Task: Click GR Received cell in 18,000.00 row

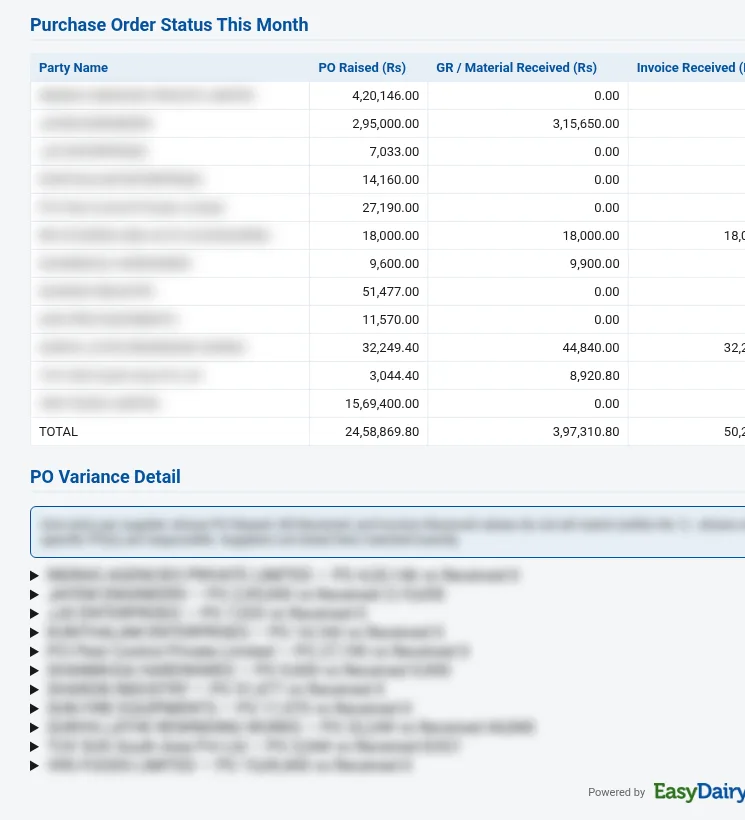Action: pos(591,236)
